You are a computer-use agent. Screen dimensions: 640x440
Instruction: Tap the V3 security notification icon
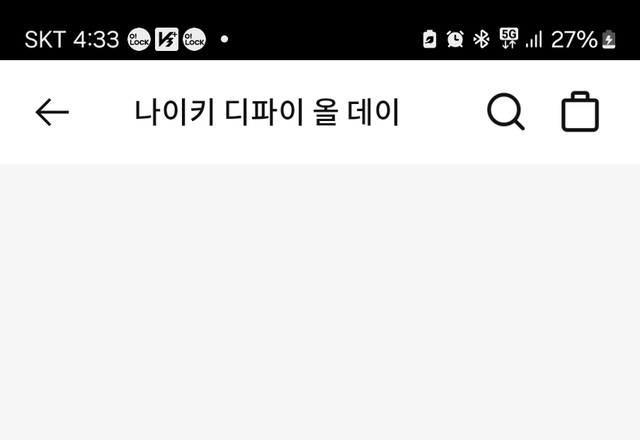point(167,40)
